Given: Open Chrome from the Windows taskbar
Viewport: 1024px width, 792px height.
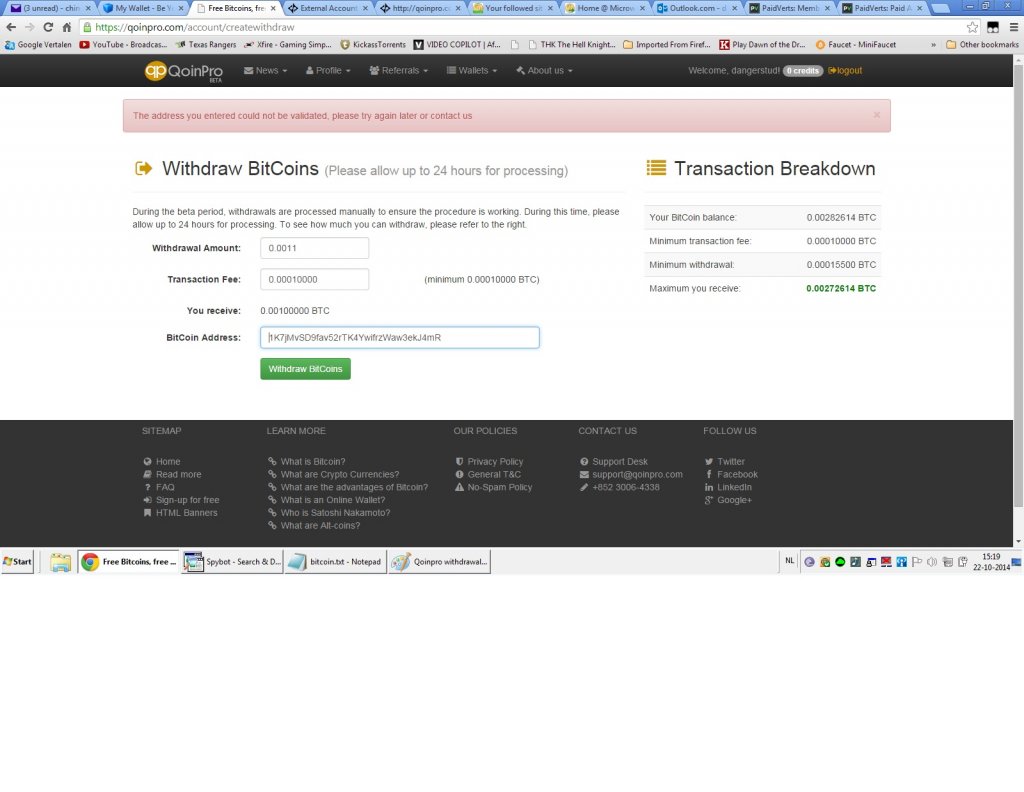Looking at the screenshot, I should pyautogui.click(x=128, y=562).
